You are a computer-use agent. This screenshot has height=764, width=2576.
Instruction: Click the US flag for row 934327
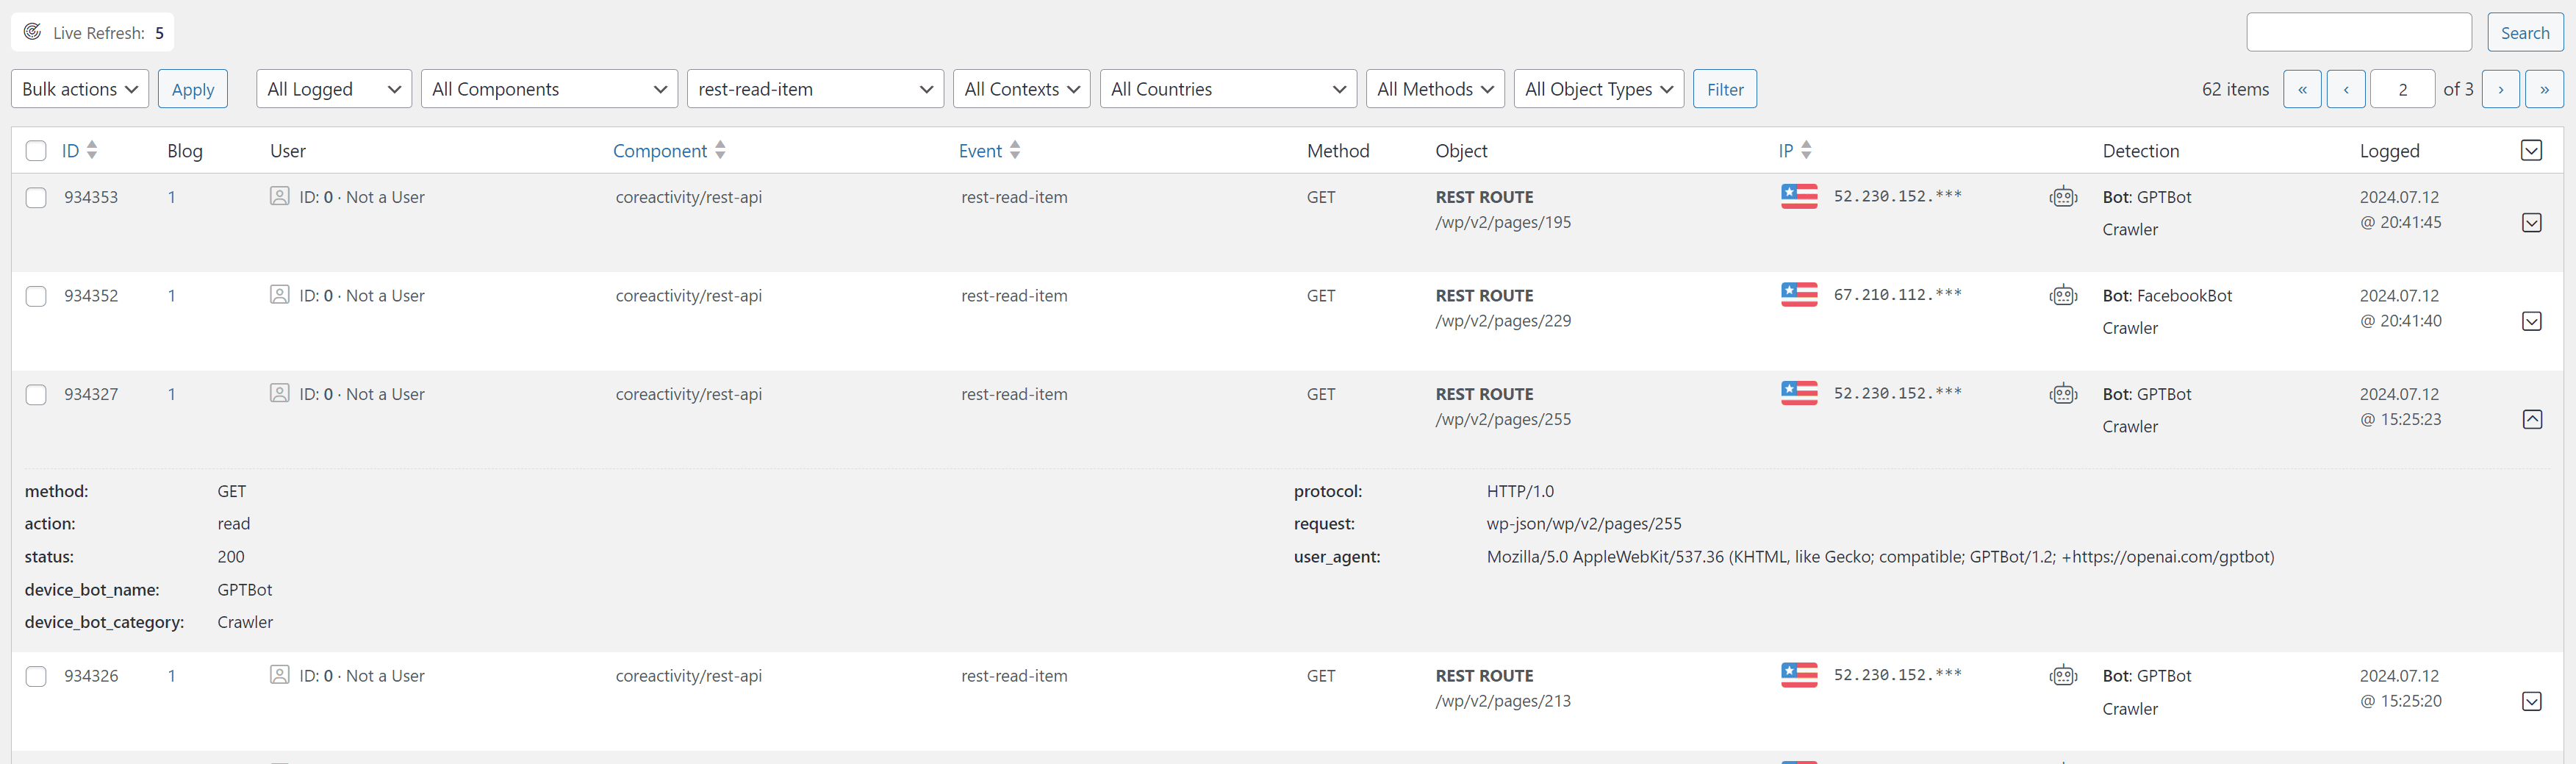(1799, 393)
